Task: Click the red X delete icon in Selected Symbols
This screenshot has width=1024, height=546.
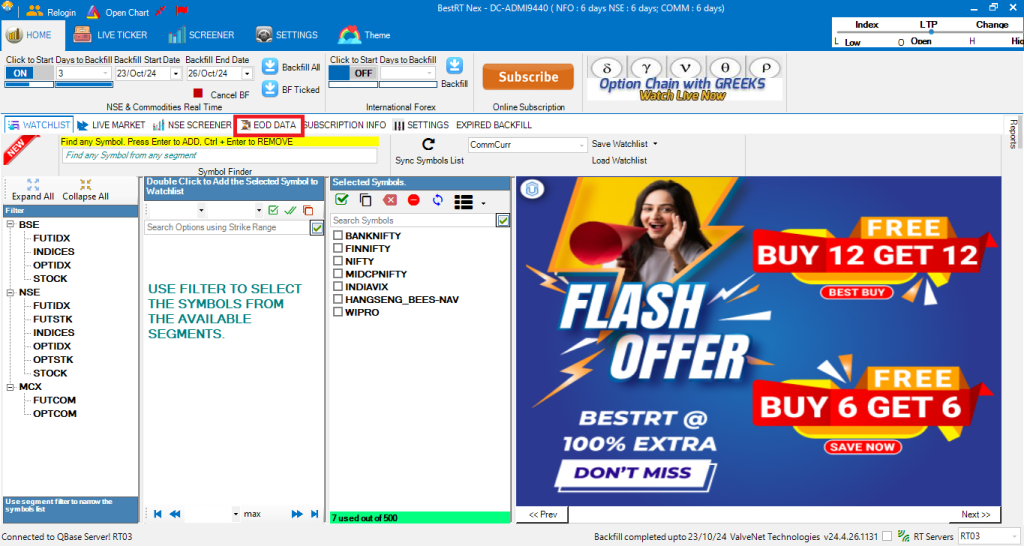Action: coord(390,200)
